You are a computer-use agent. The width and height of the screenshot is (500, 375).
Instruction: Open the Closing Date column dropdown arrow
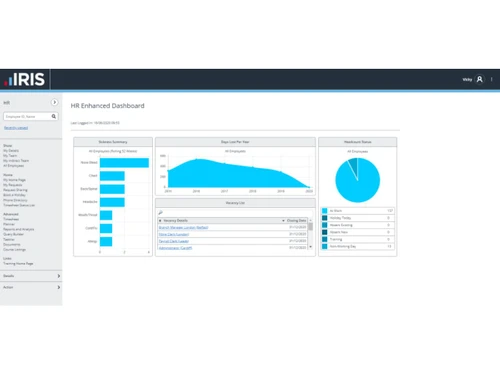click(283, 221)
